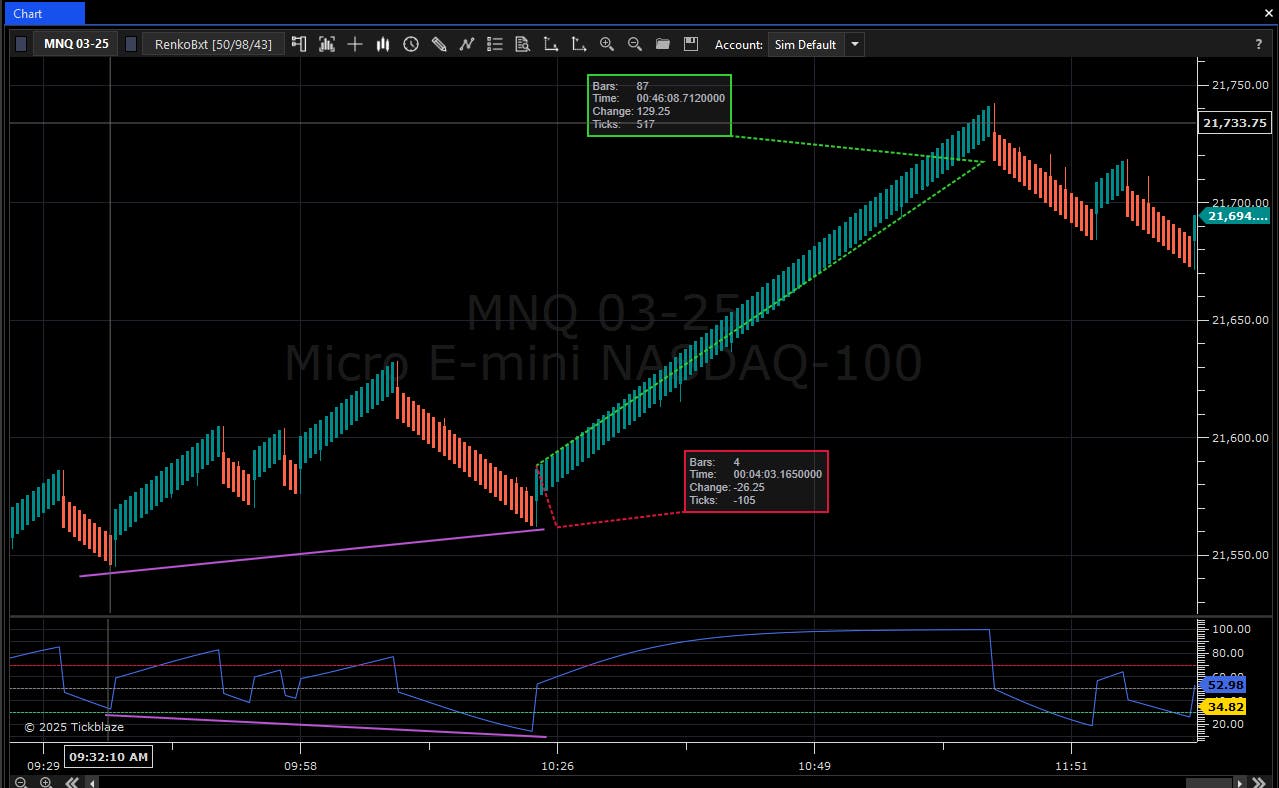The width and height of the screenshot is (1279, 788).
Task: Click the blue 52.98 indicator value label
Action: click(x=1224, y=685)
